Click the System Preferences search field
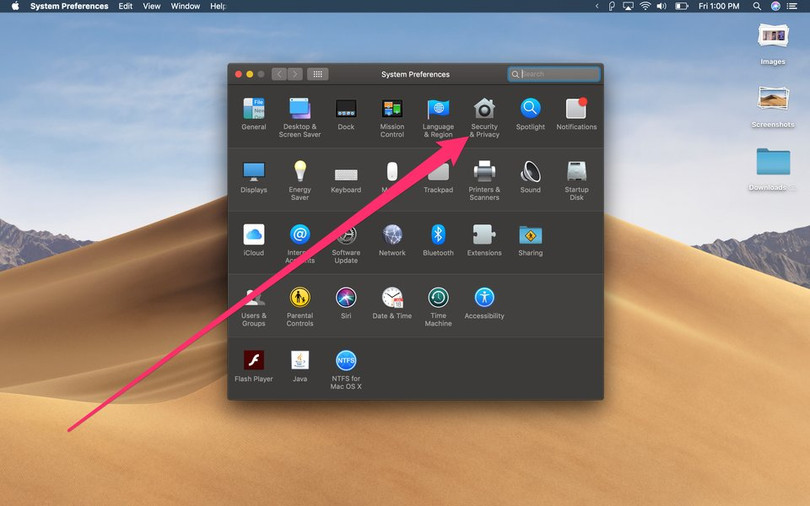This screenshot has width=810, height=506. pyautogui.click(x=558, y=74)
